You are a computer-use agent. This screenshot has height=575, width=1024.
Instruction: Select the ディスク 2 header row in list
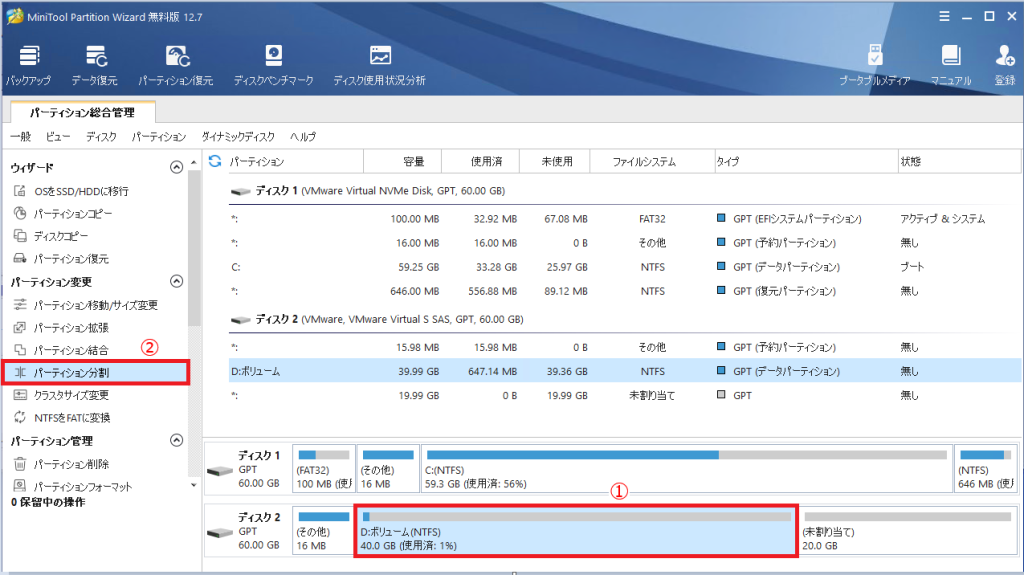pyautogui.click(x=625, y=320)
